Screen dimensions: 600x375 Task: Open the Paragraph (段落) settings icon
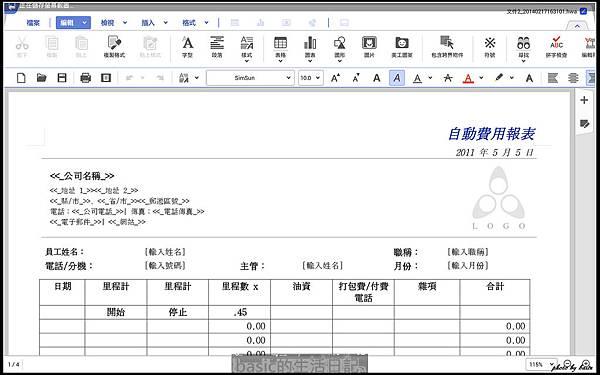point(217,43)
